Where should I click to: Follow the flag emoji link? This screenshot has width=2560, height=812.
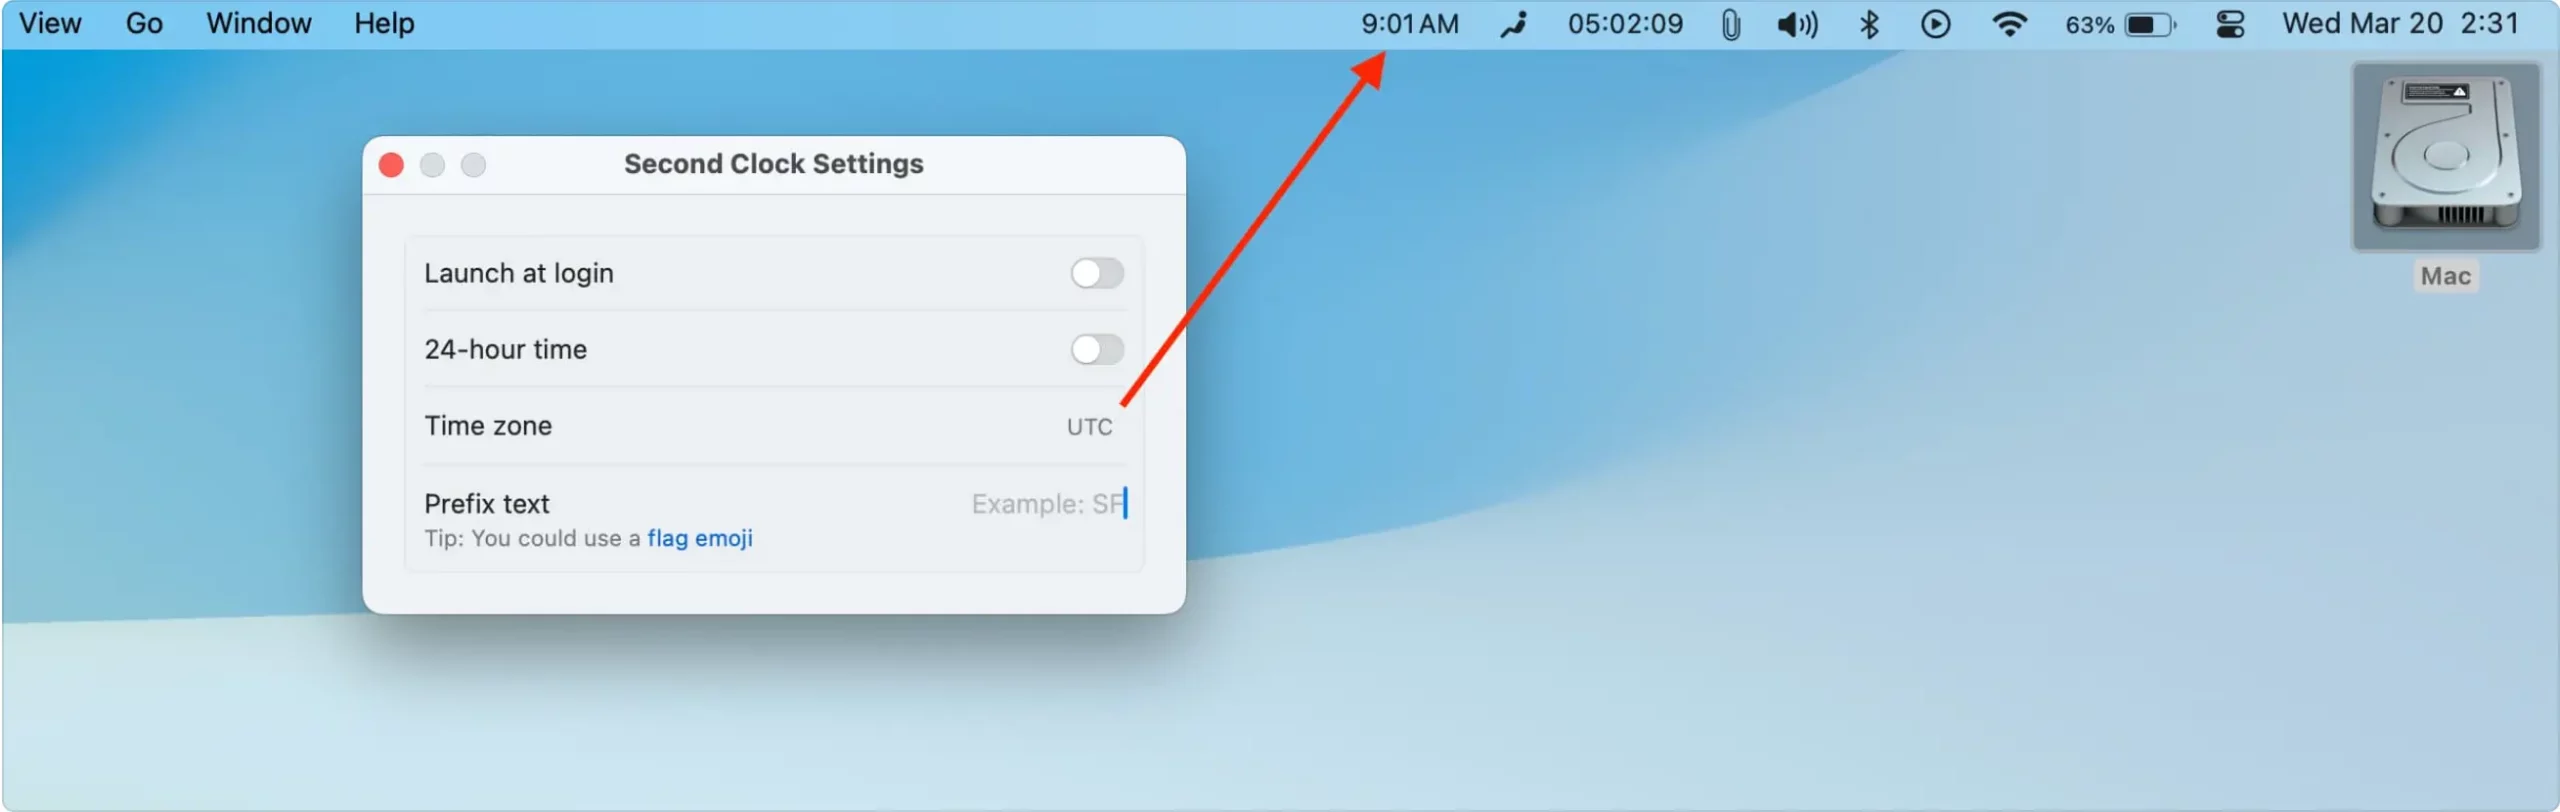(700, 539)
